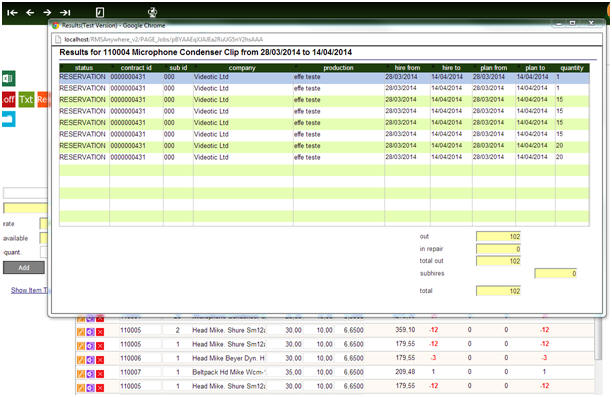Delete the 110006 Head Mike Beyer row
612x397 pixels.
(100, 360)
